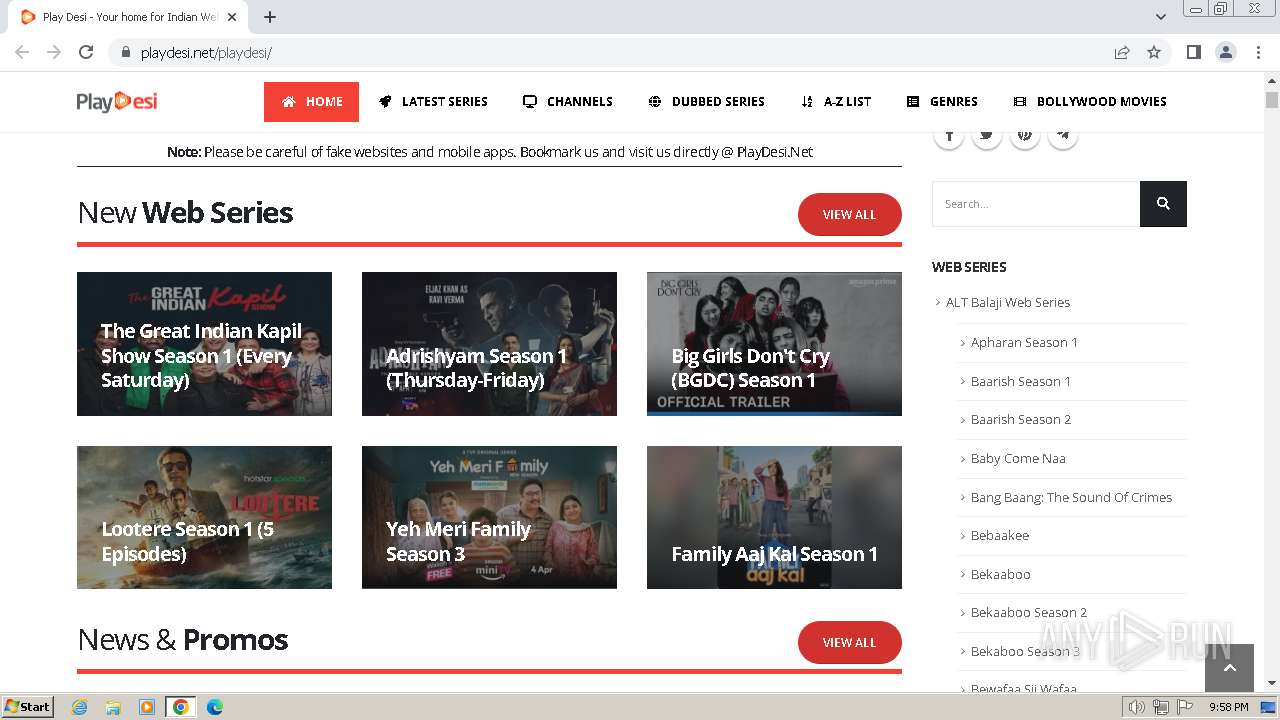The height and width of the screenshot is (720, 1280).
Task: Open Chrome three-dot menu
Action: (1258, 52)
